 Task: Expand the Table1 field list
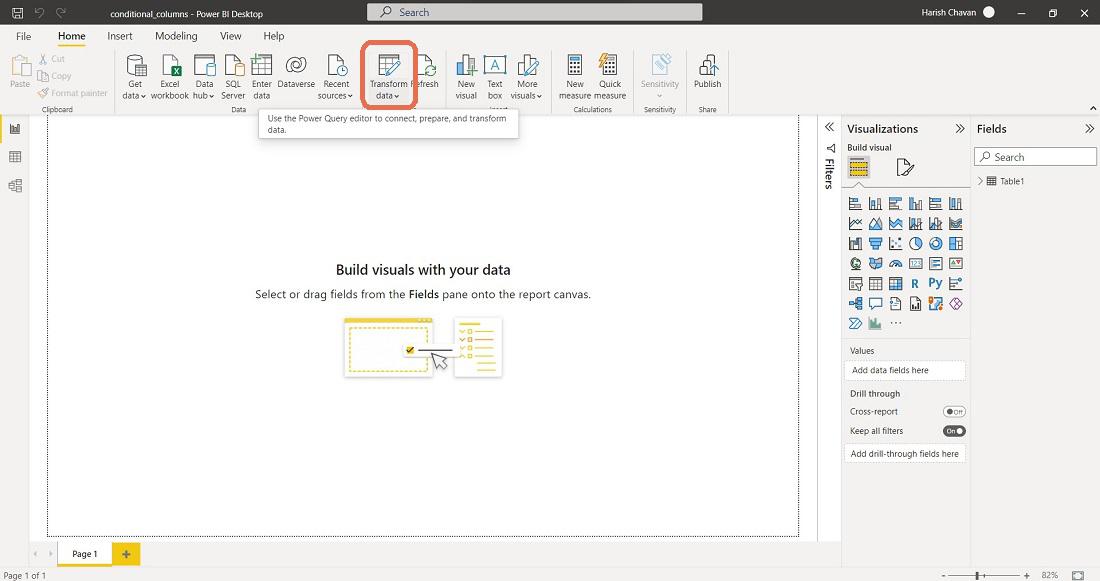[x=980, y=181]
